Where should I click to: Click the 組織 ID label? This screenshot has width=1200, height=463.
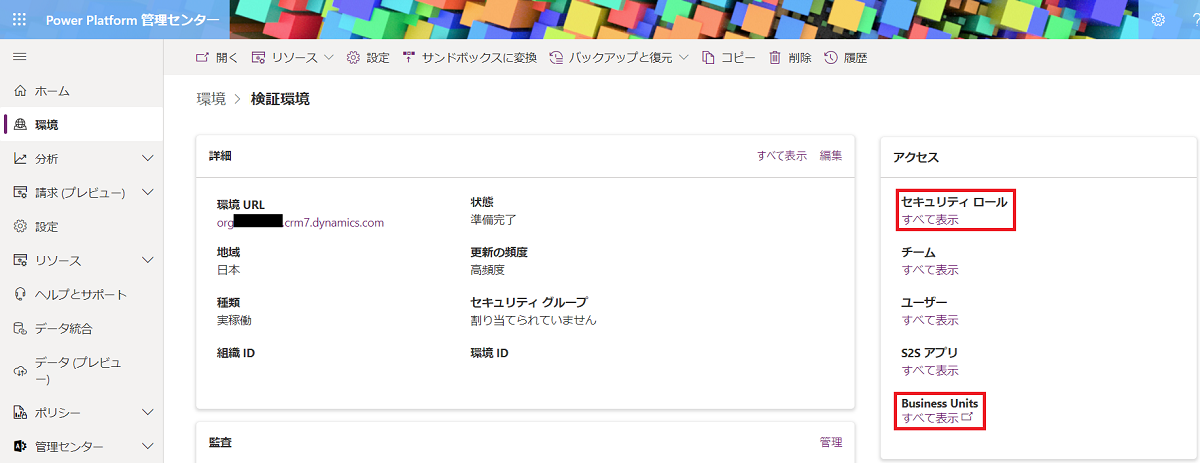click(235, 353)
